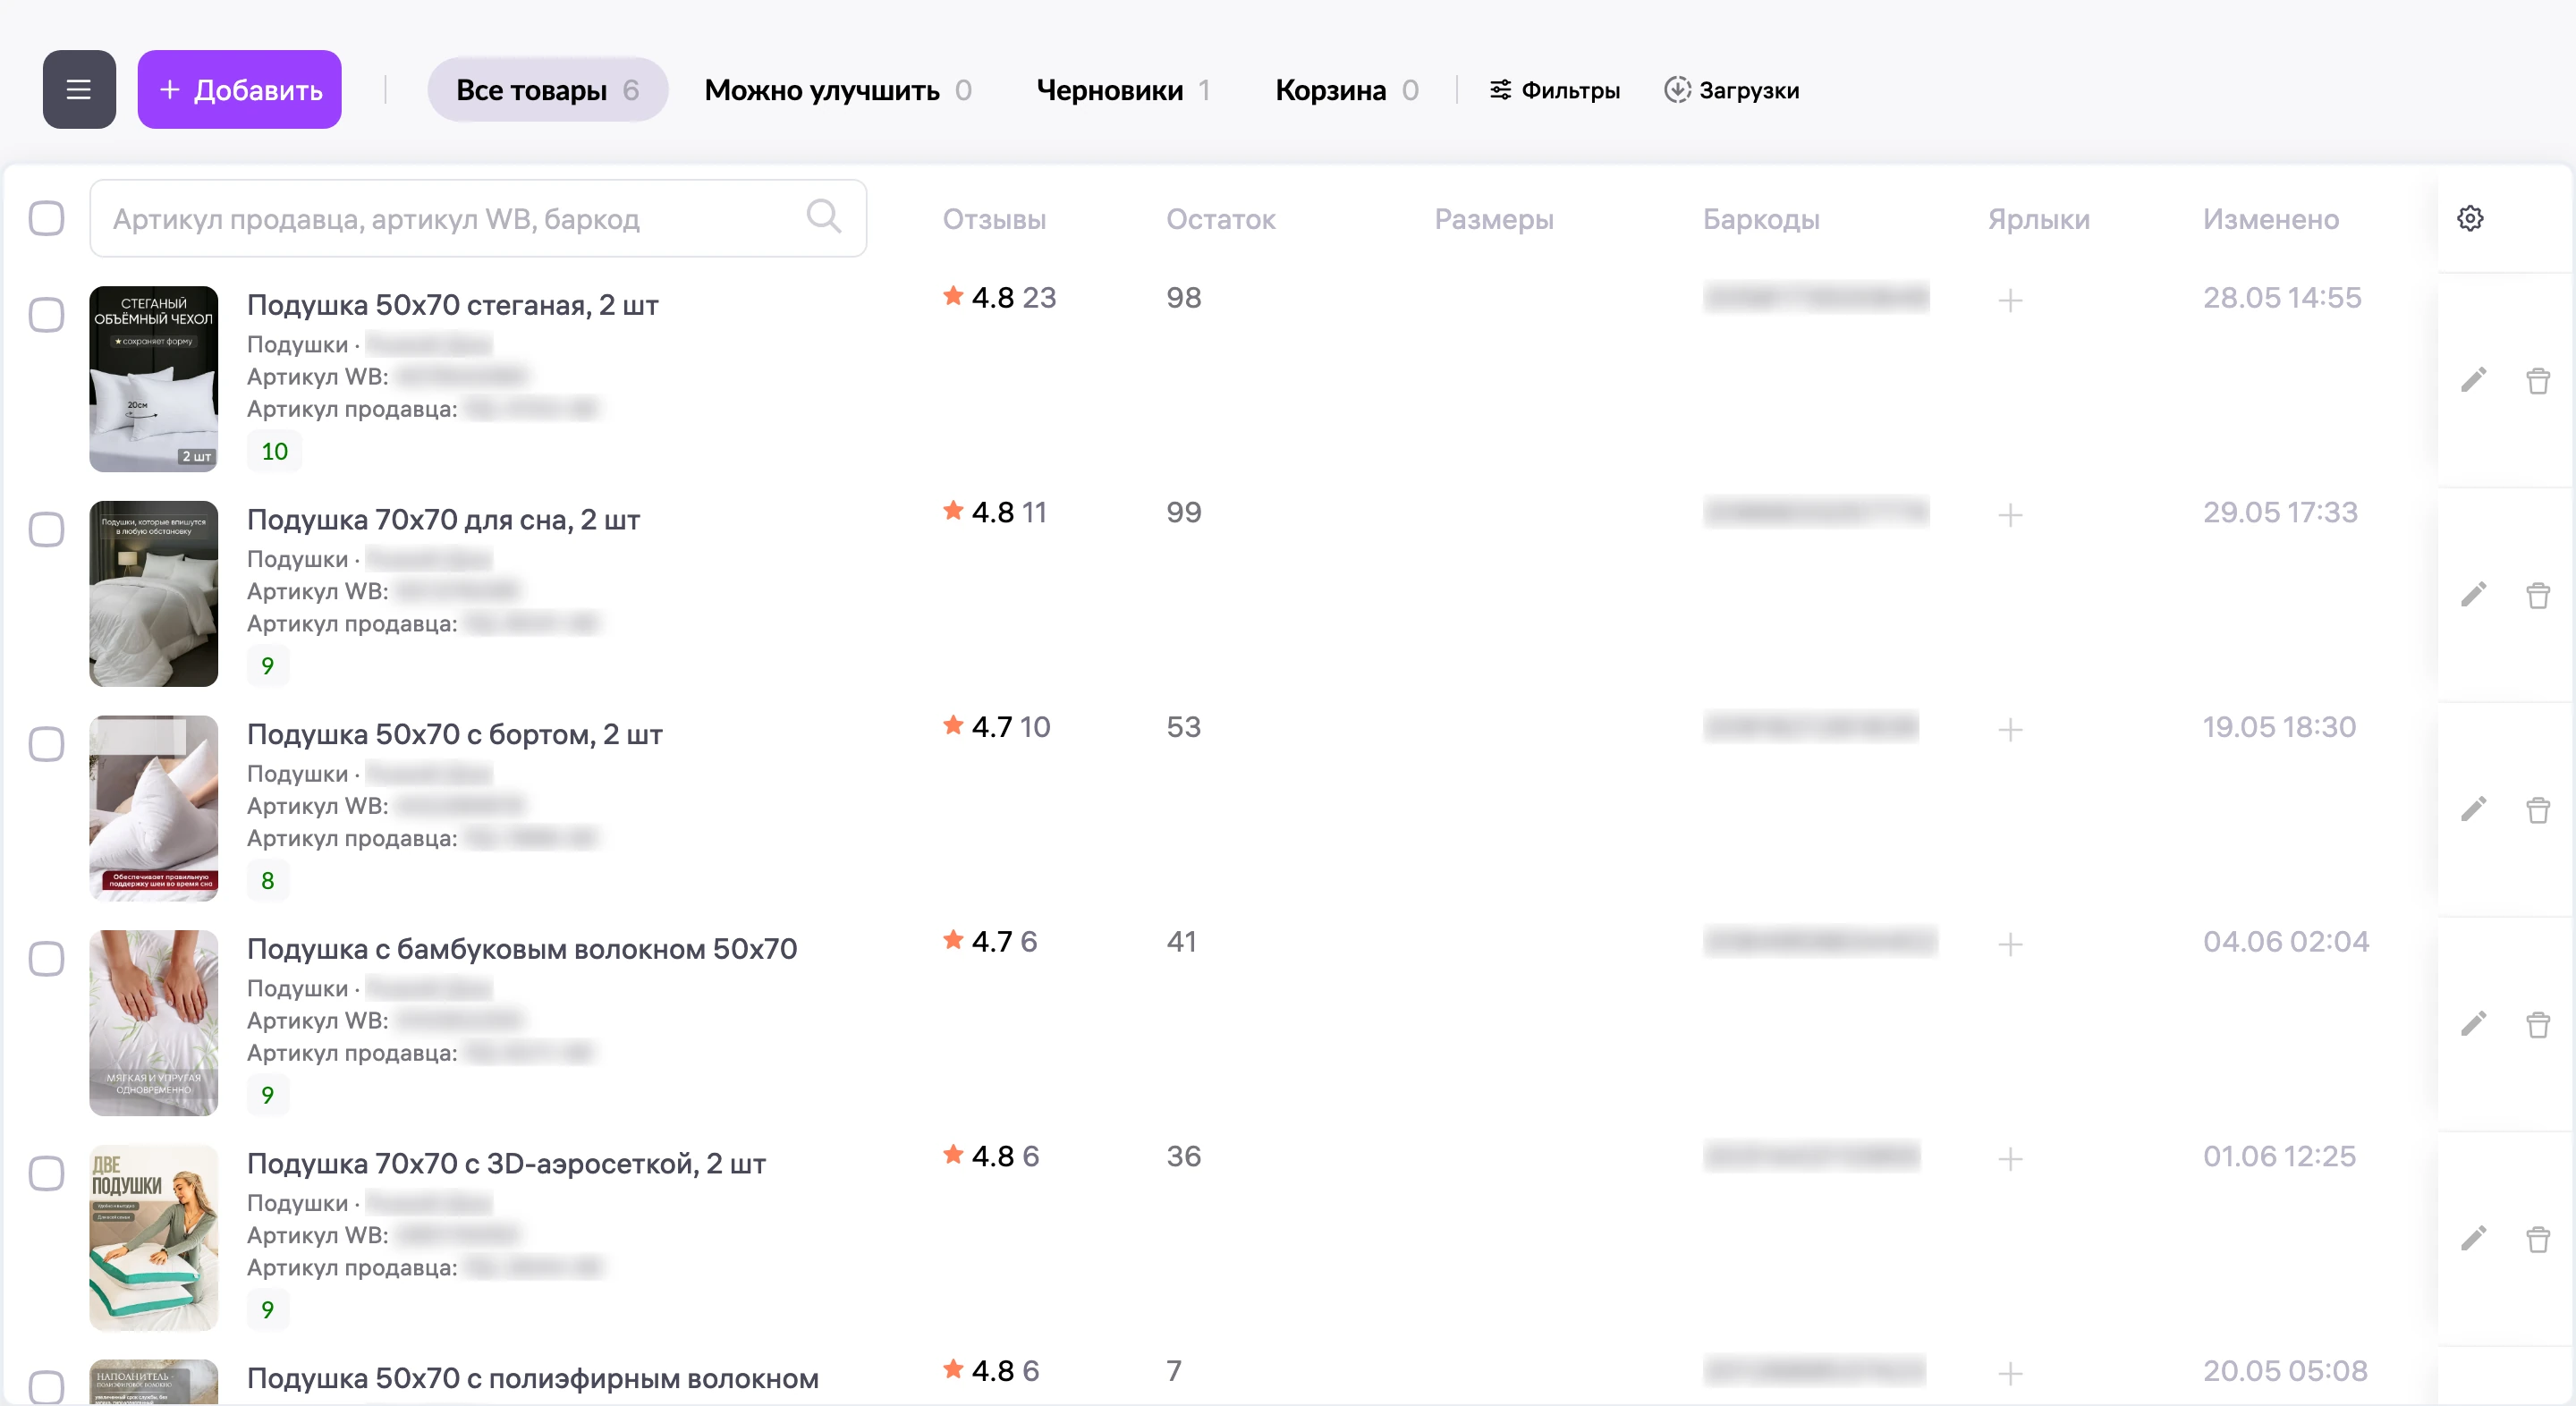Check the Подушка 50х70 с бортом row
2576x1406 pixels.
pyautogui.click(x=46, y=744)
